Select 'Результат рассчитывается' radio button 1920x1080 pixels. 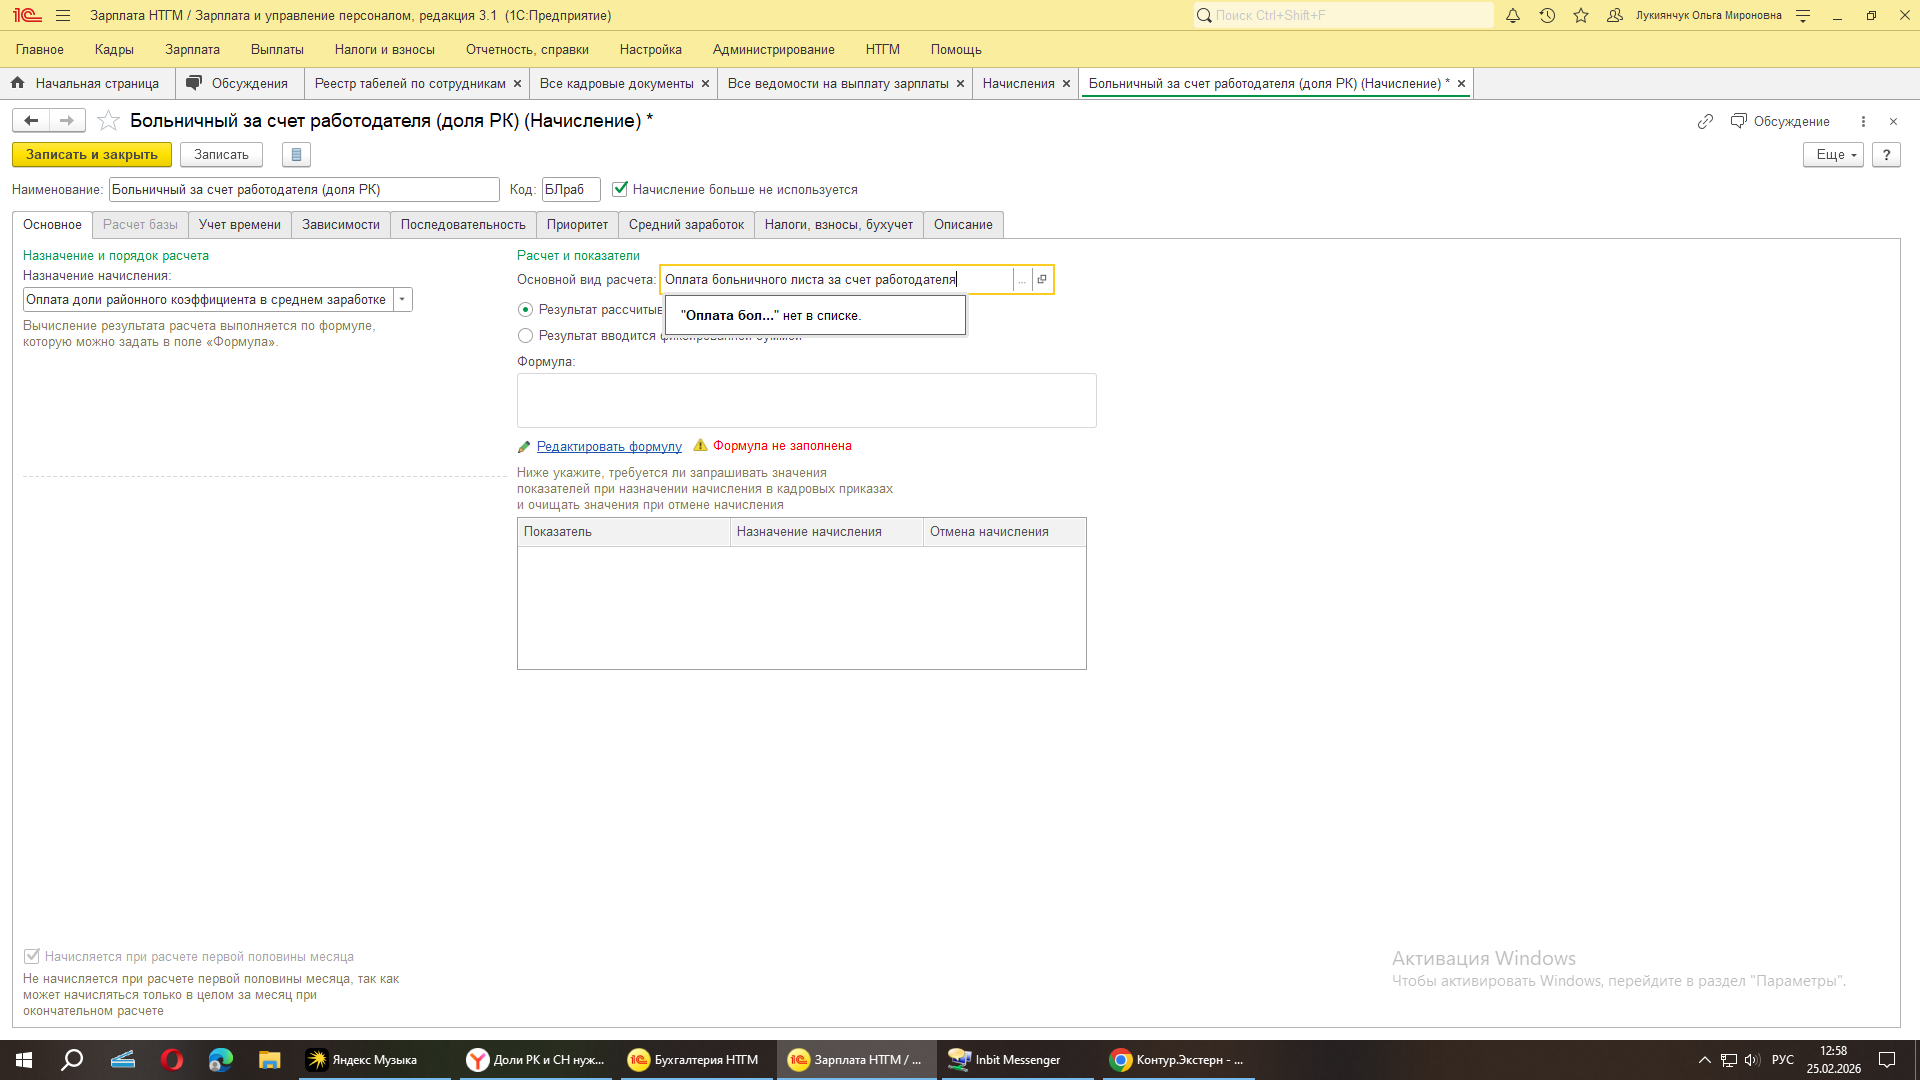[525, 310]
